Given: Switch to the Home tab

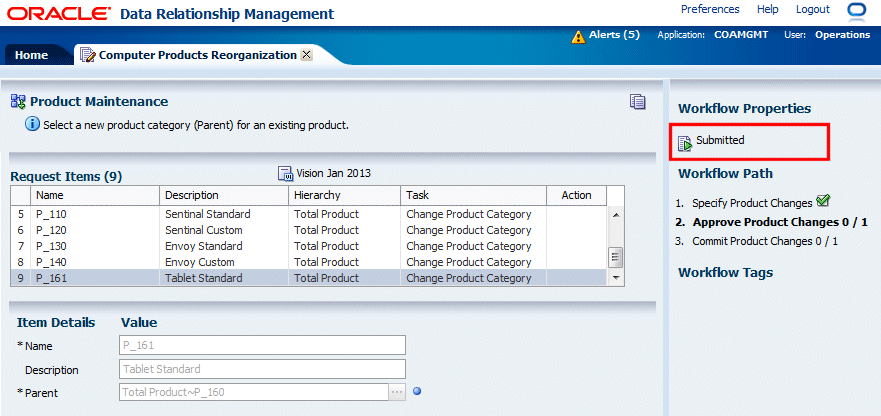Looking at the screenshot, I should coord(32,55).
